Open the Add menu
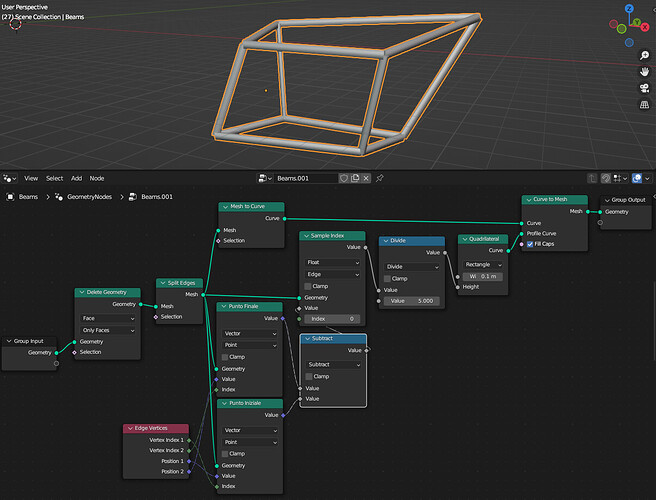This screenshot has width=656, height=500. click(x=76, y=179)
